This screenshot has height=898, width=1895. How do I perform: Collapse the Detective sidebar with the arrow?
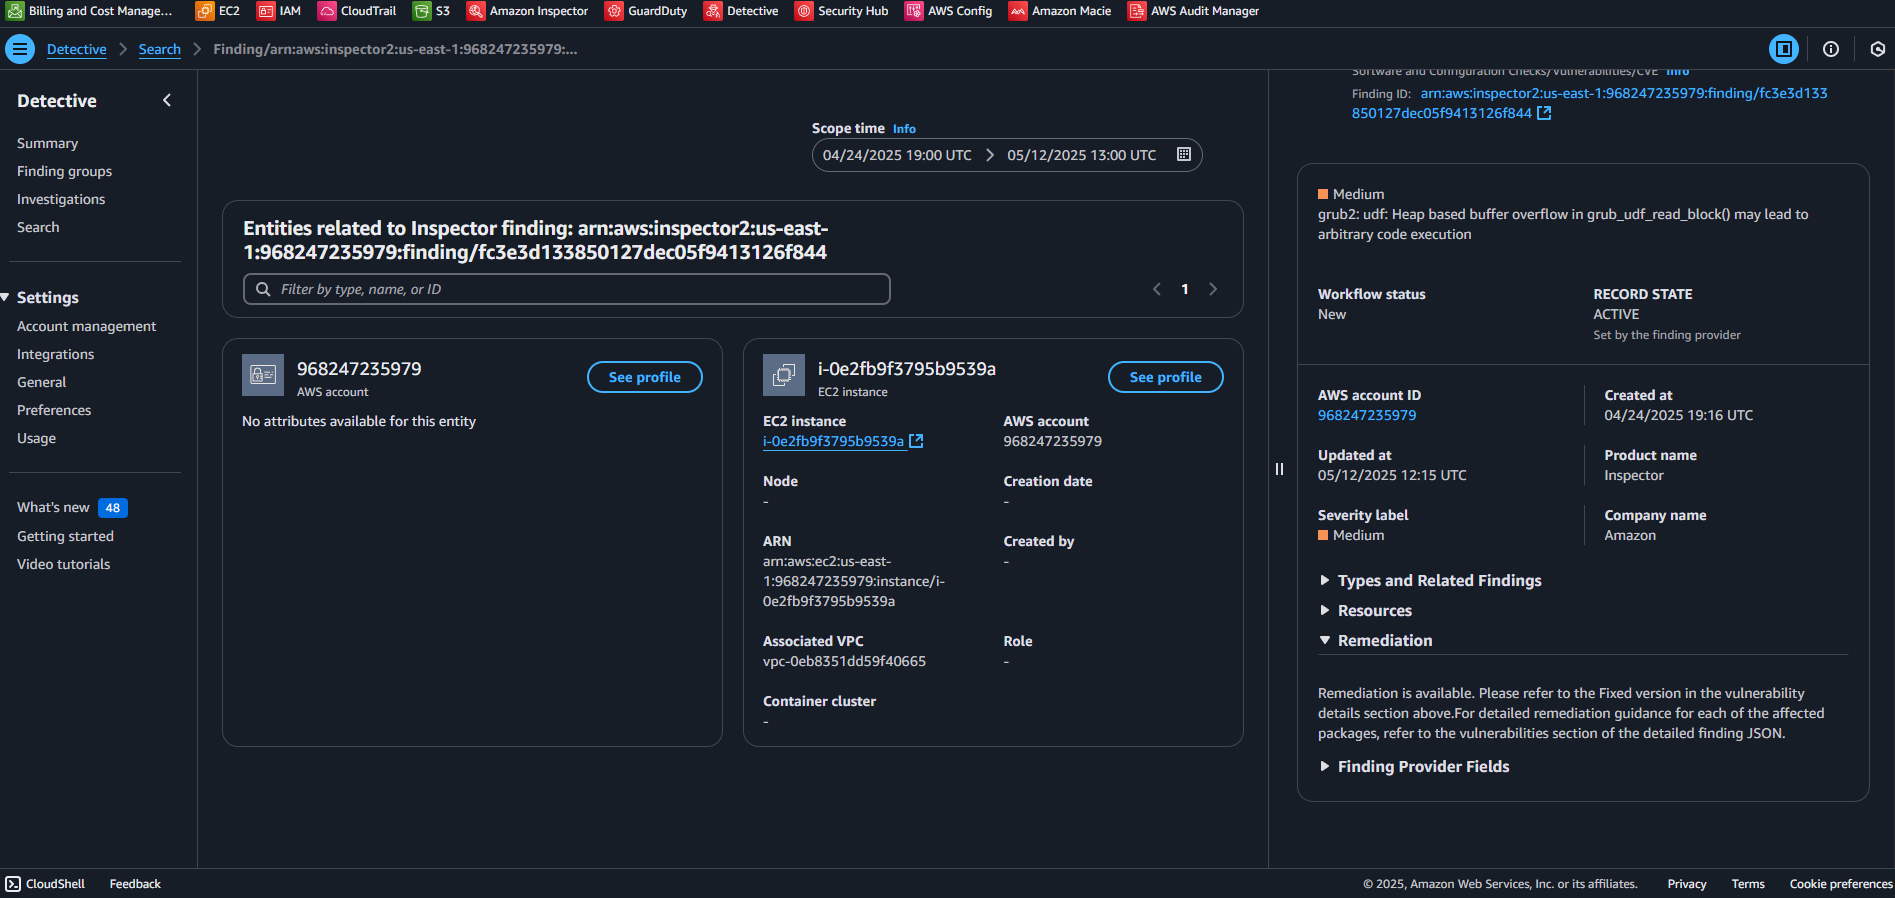167,100
